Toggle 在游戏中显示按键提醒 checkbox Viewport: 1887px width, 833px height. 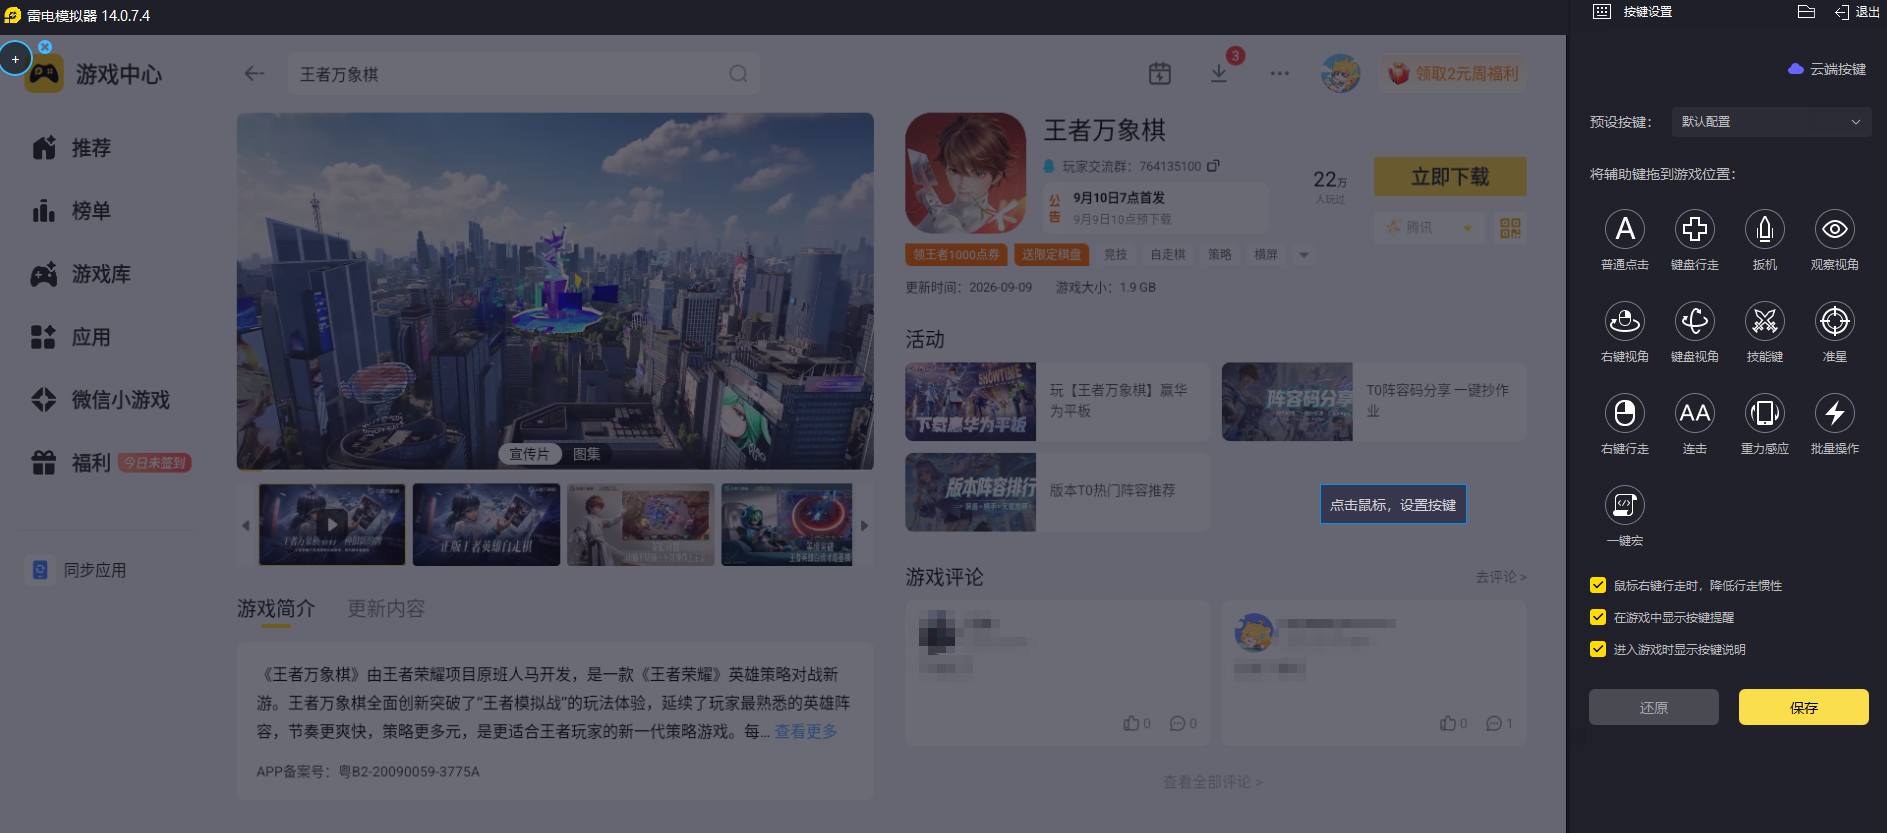coord(1598,617)
